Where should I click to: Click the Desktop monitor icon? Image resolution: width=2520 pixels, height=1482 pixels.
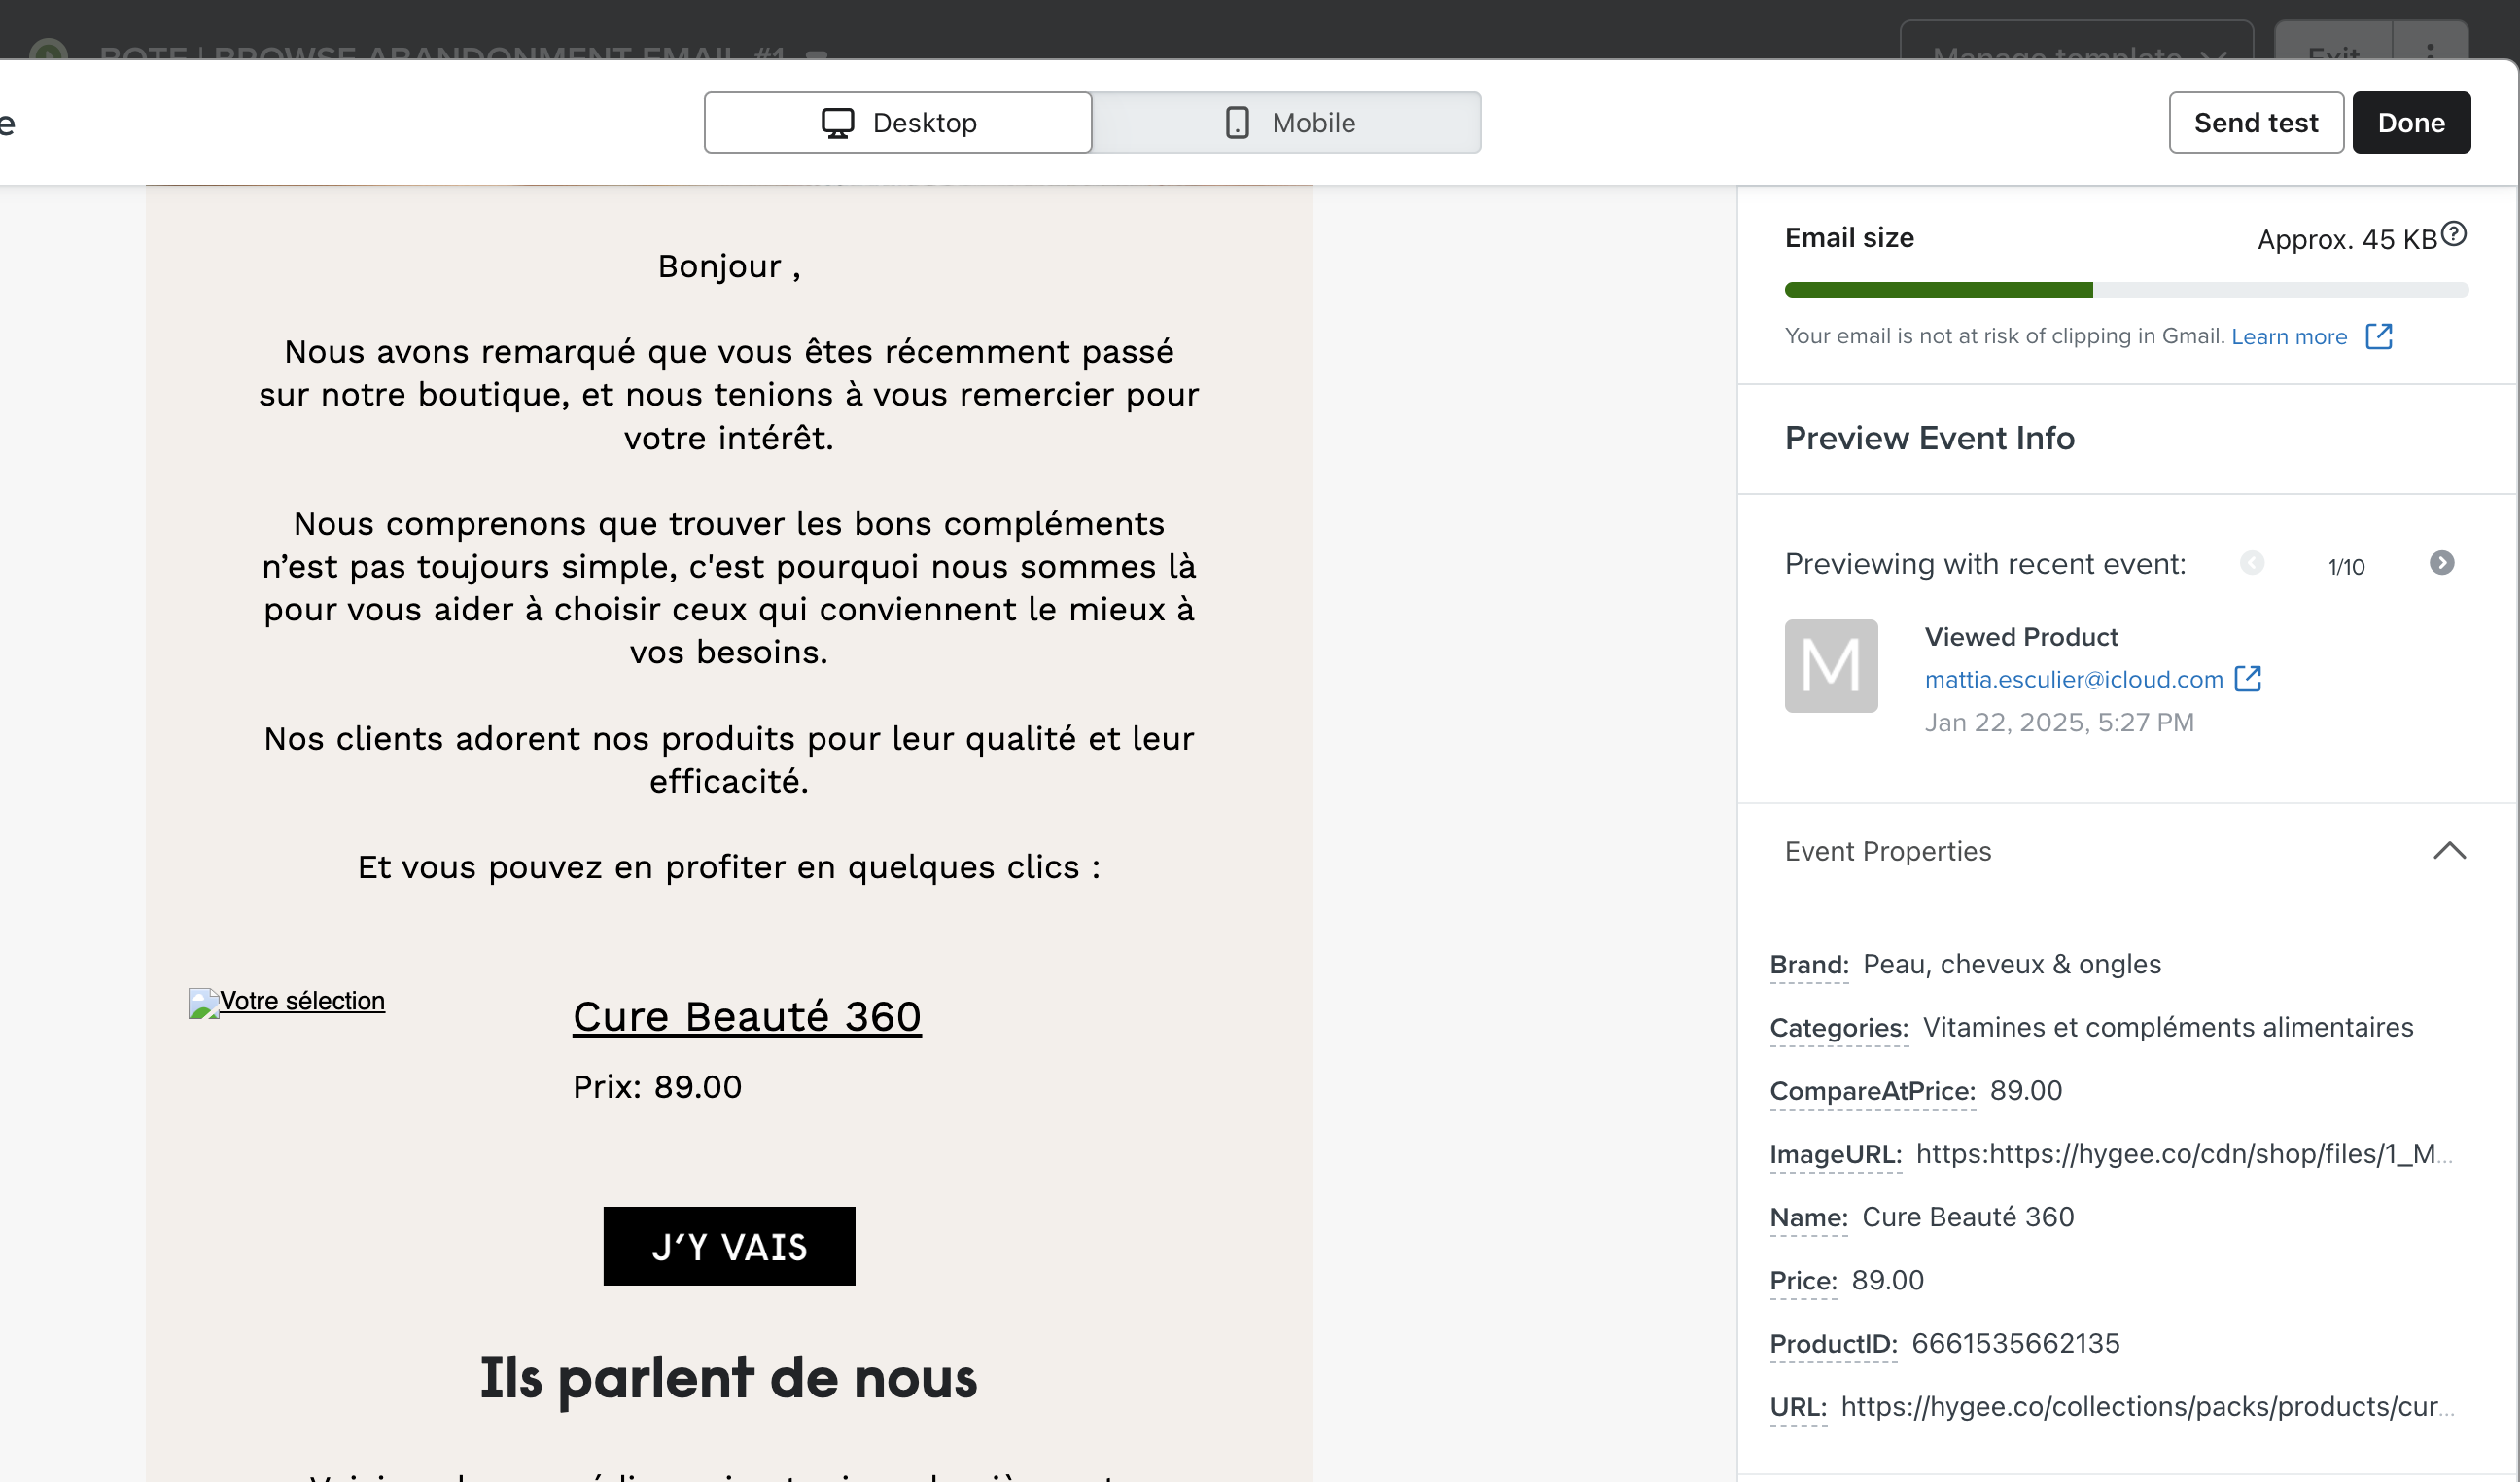[x=837, y=123]
